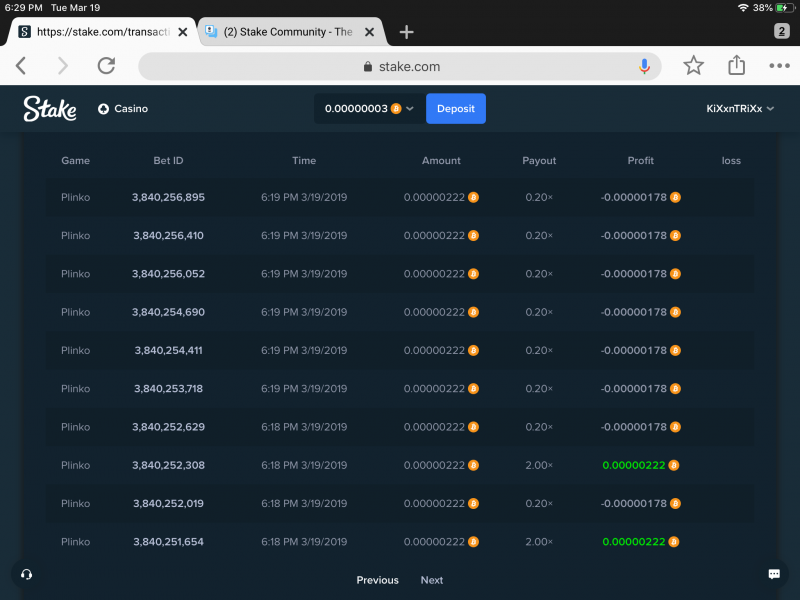Screen dimensions: 800x600
Task: Open live support headset icon
Action: tap(27, 574)
